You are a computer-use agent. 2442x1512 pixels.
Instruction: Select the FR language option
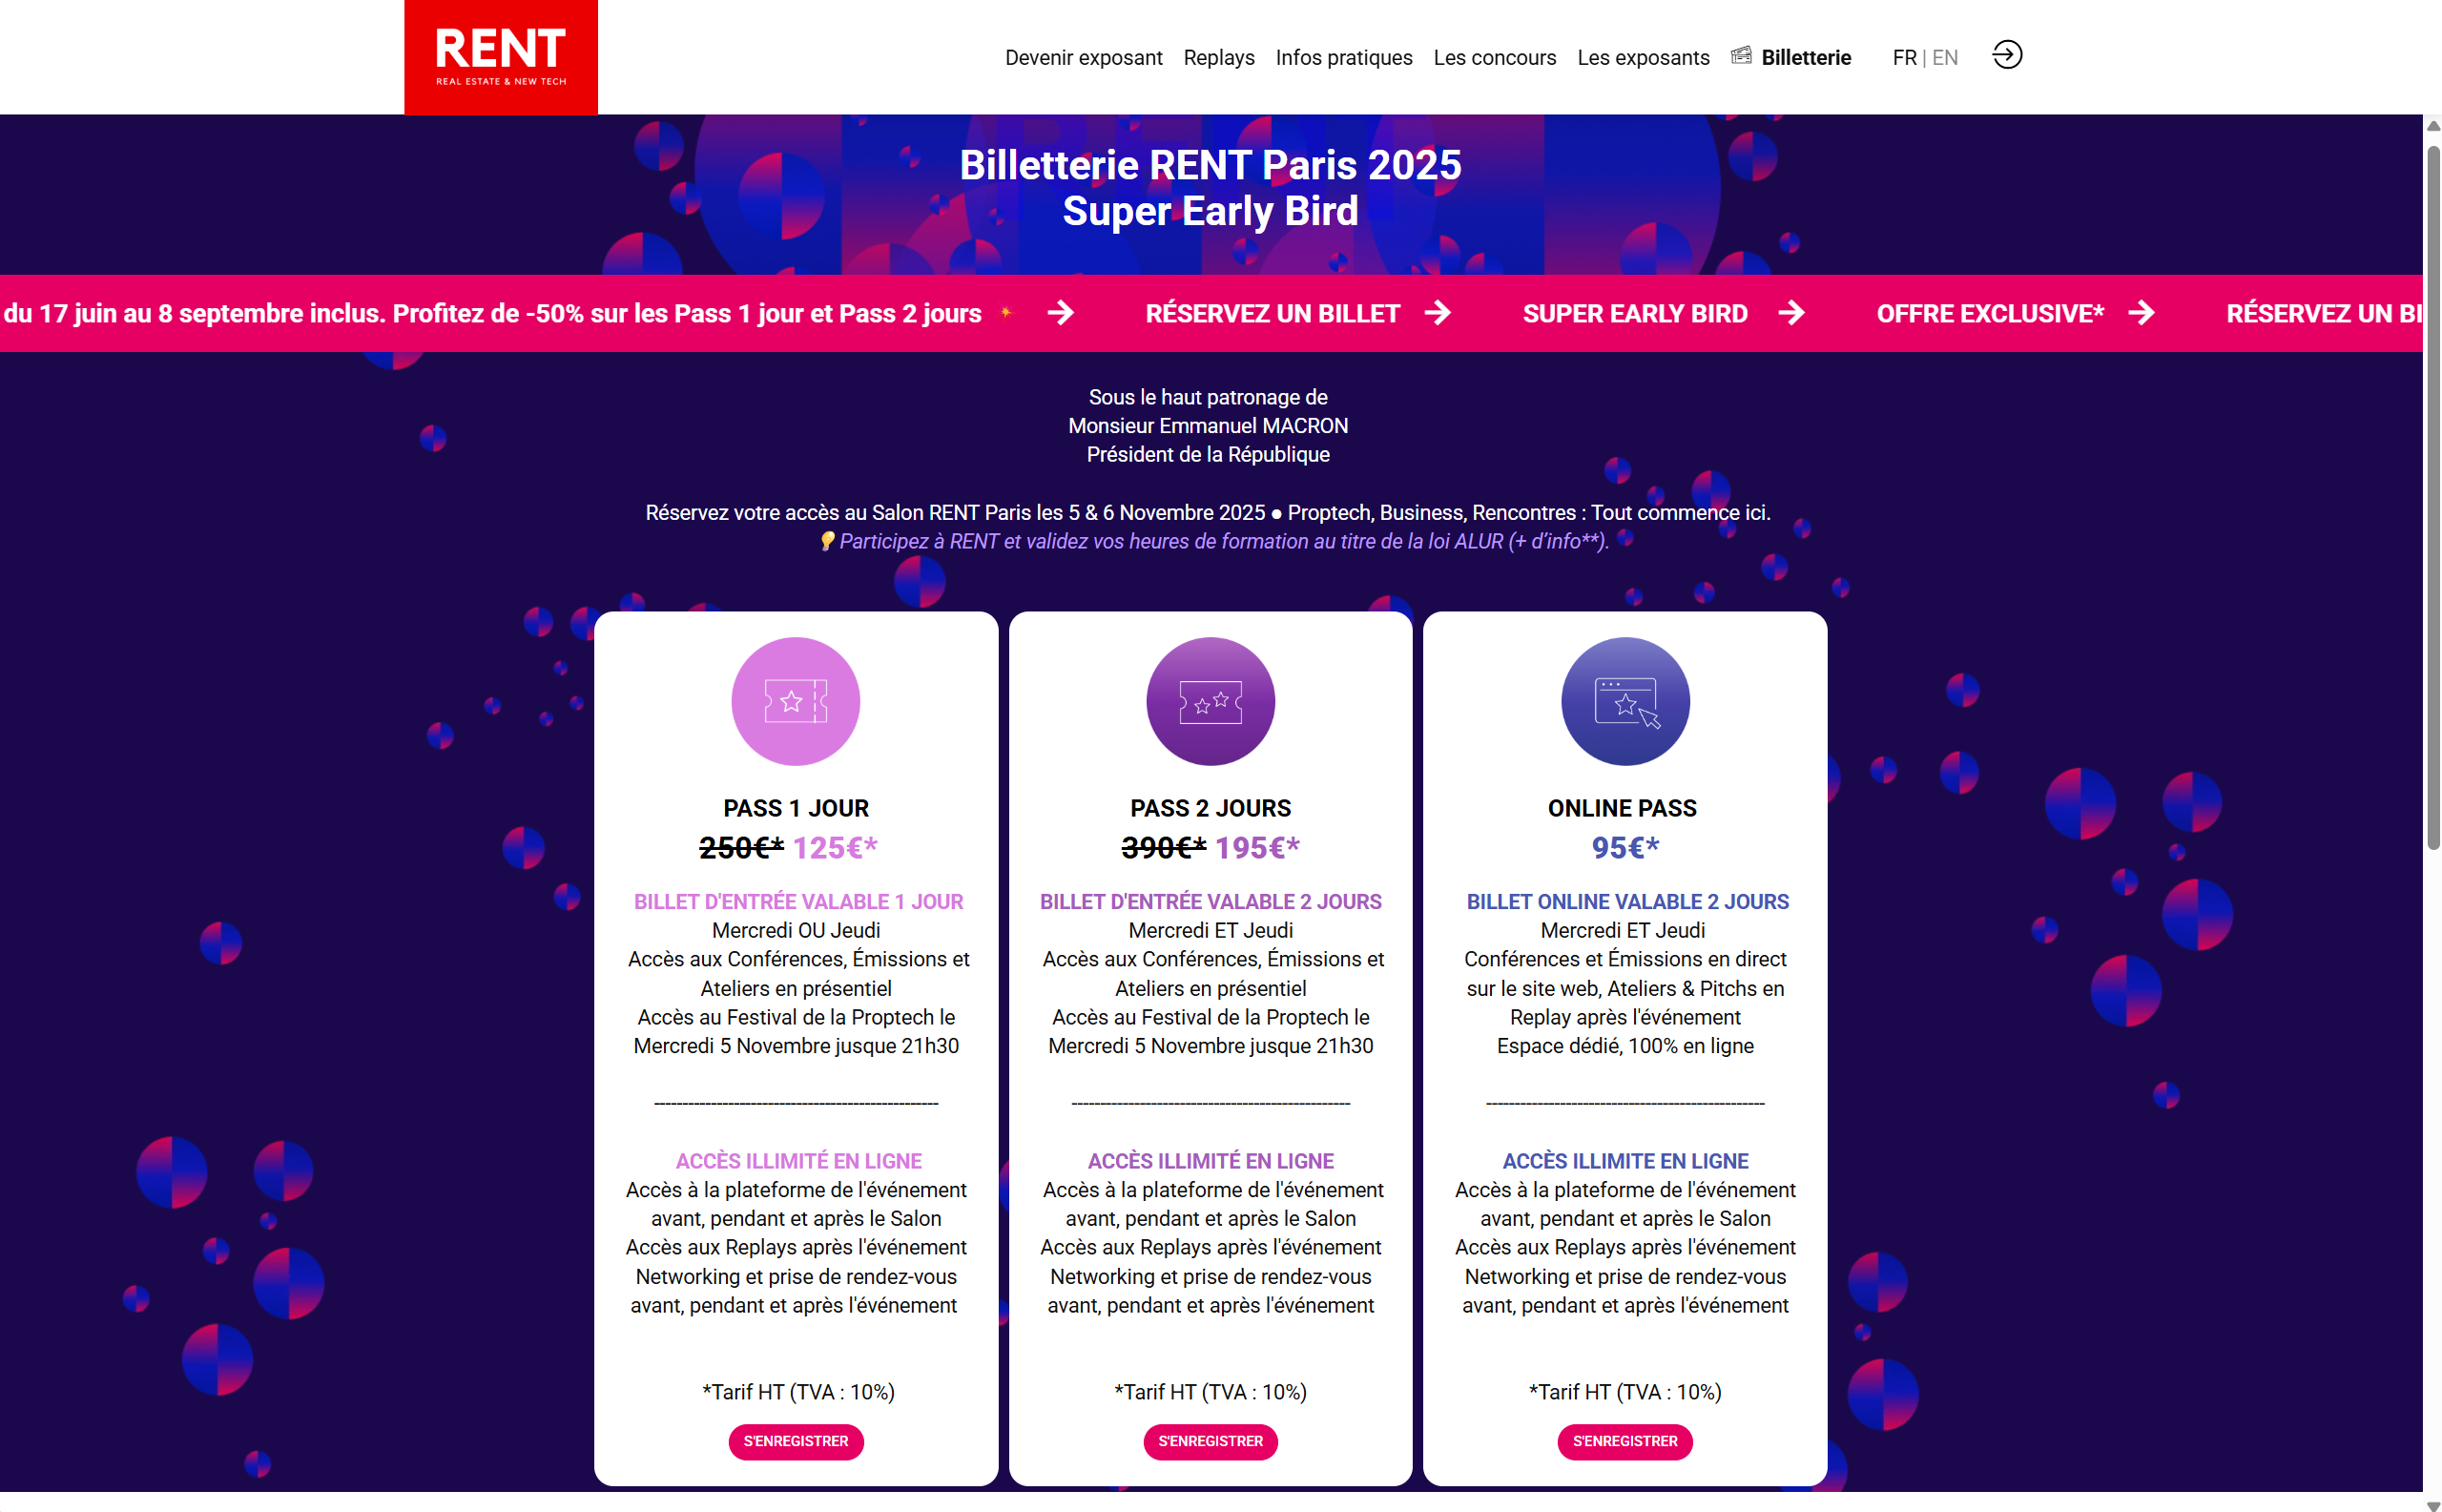point(1904,58)
